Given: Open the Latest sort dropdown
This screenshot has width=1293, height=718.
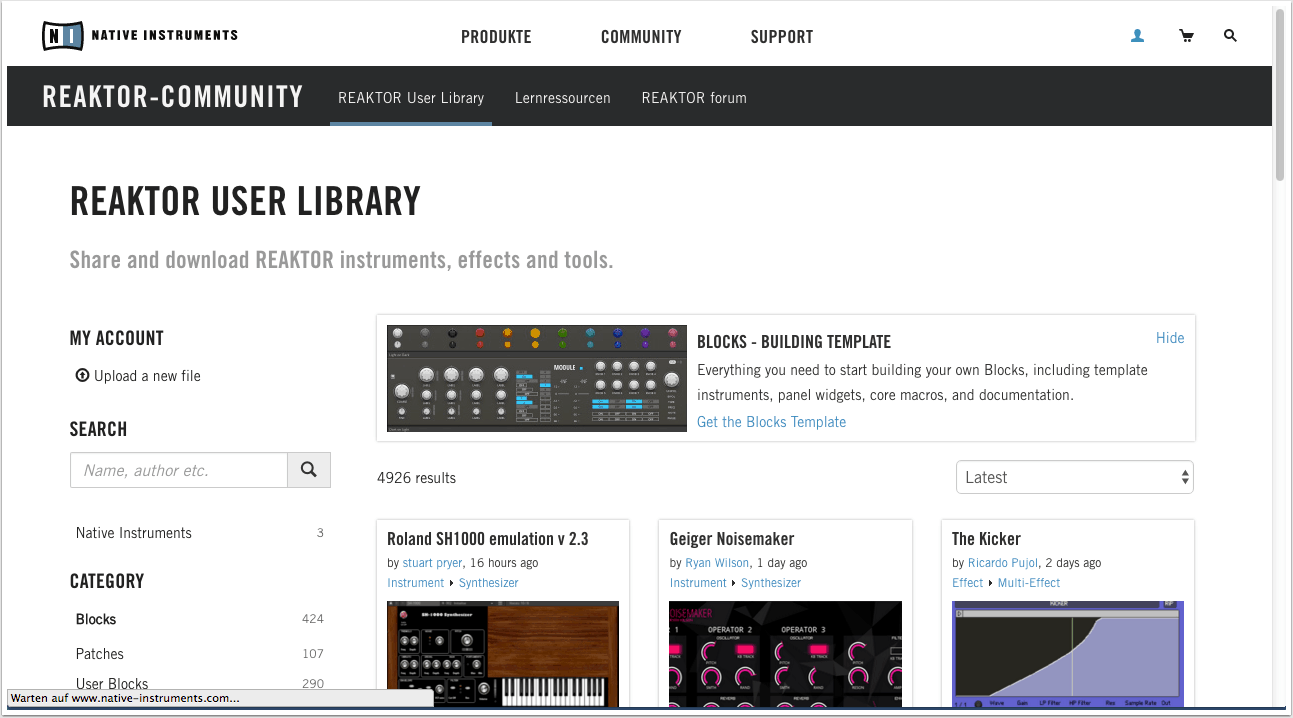Looking at the screenshot, I should (x=1074, y=477).
